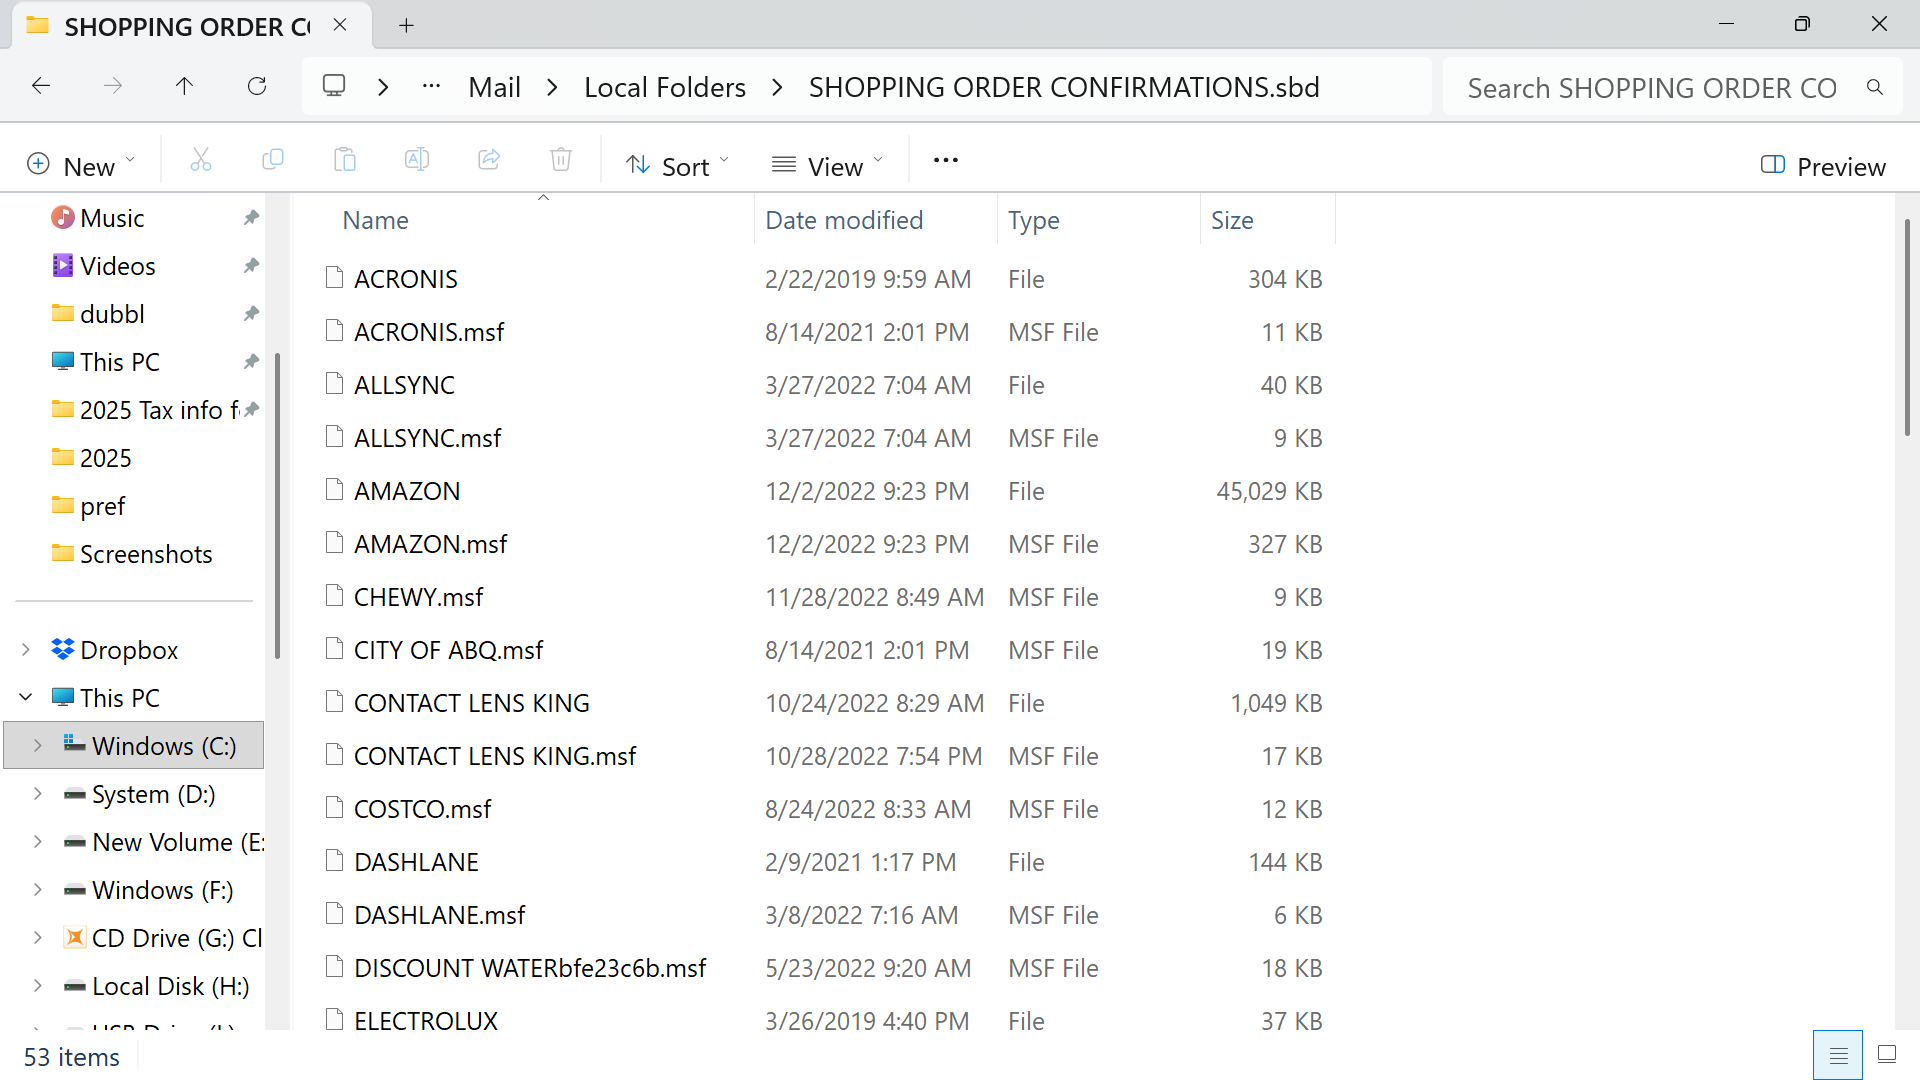
Task: Click the Delete trash can icon
Action: pyautogui.click(x=561, y=160)
